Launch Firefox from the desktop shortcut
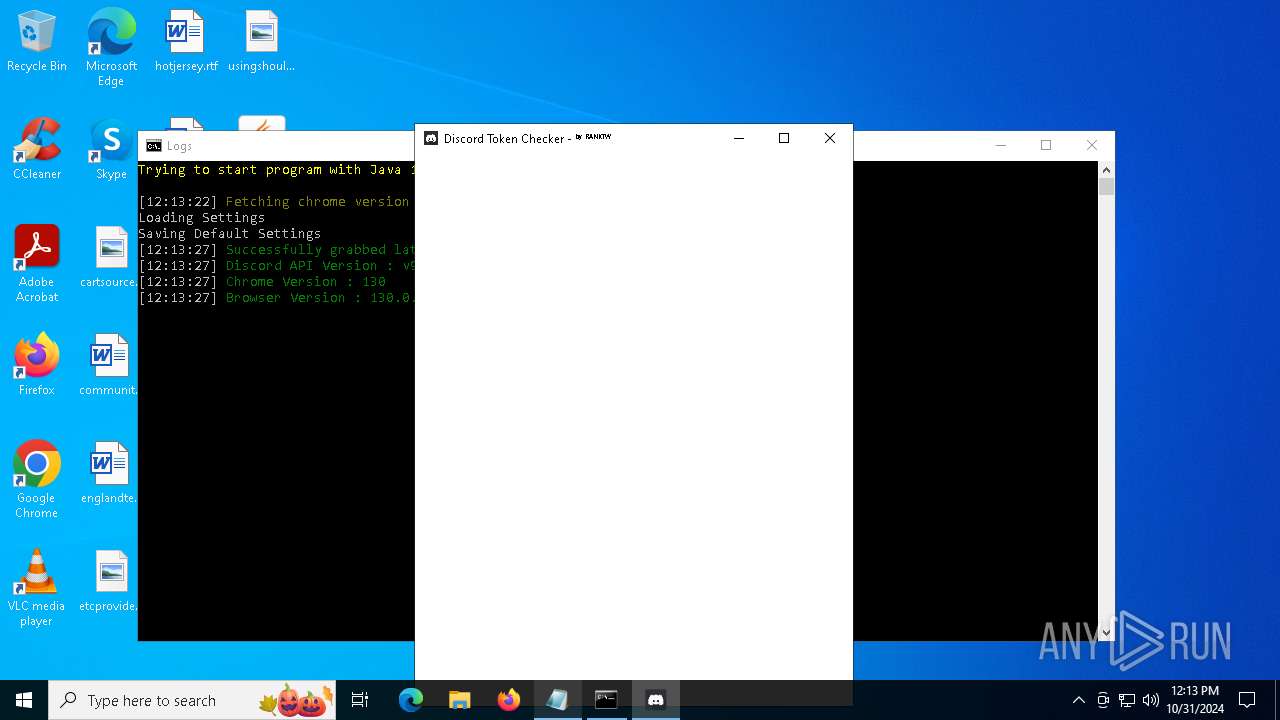1280x720 pixels. pos(37,365)
